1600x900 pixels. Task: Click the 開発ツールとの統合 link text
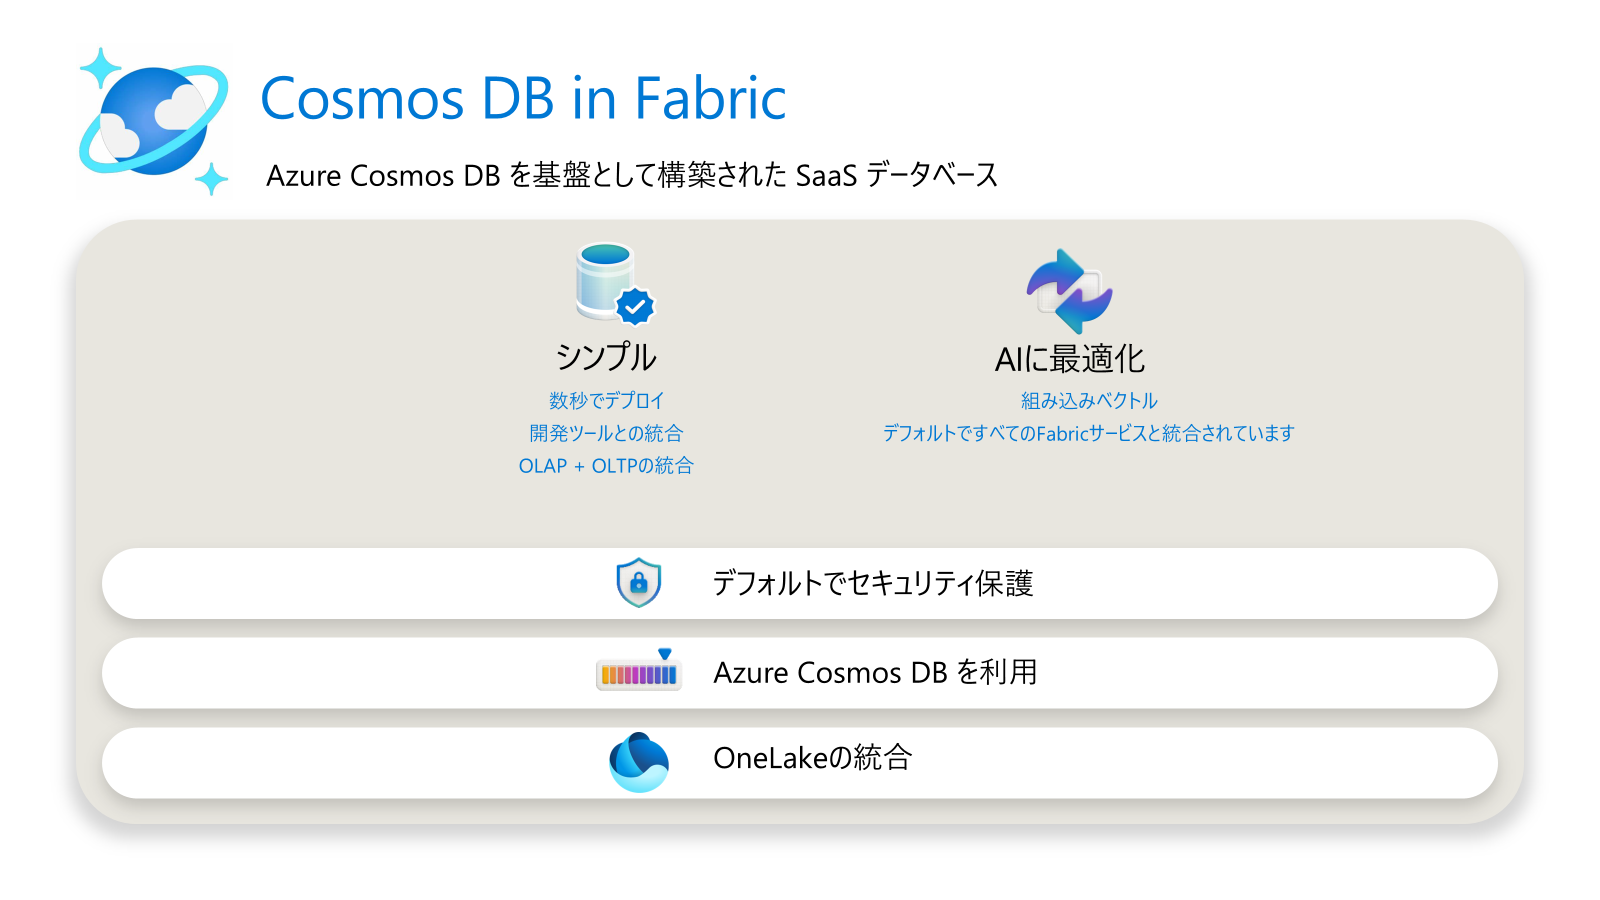[x=606, y=433]
